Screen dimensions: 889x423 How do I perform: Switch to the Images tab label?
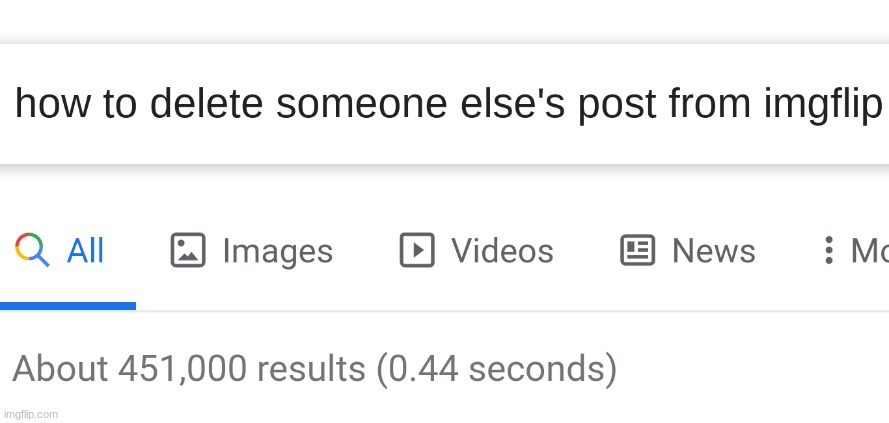click(x=277, y=251)
